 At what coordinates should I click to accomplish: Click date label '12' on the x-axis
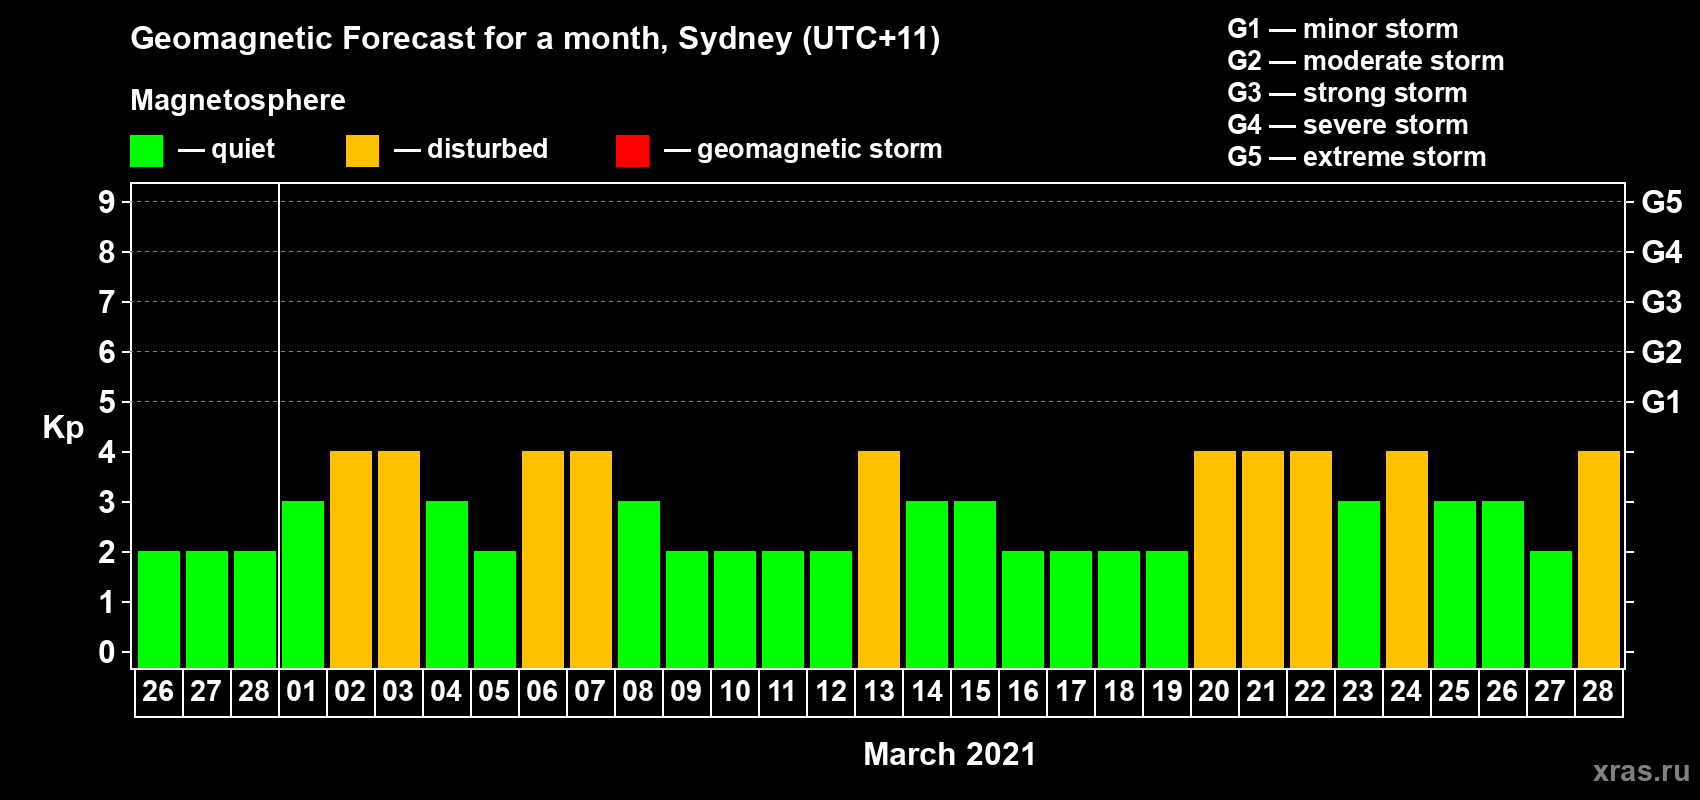click(831, 692)
